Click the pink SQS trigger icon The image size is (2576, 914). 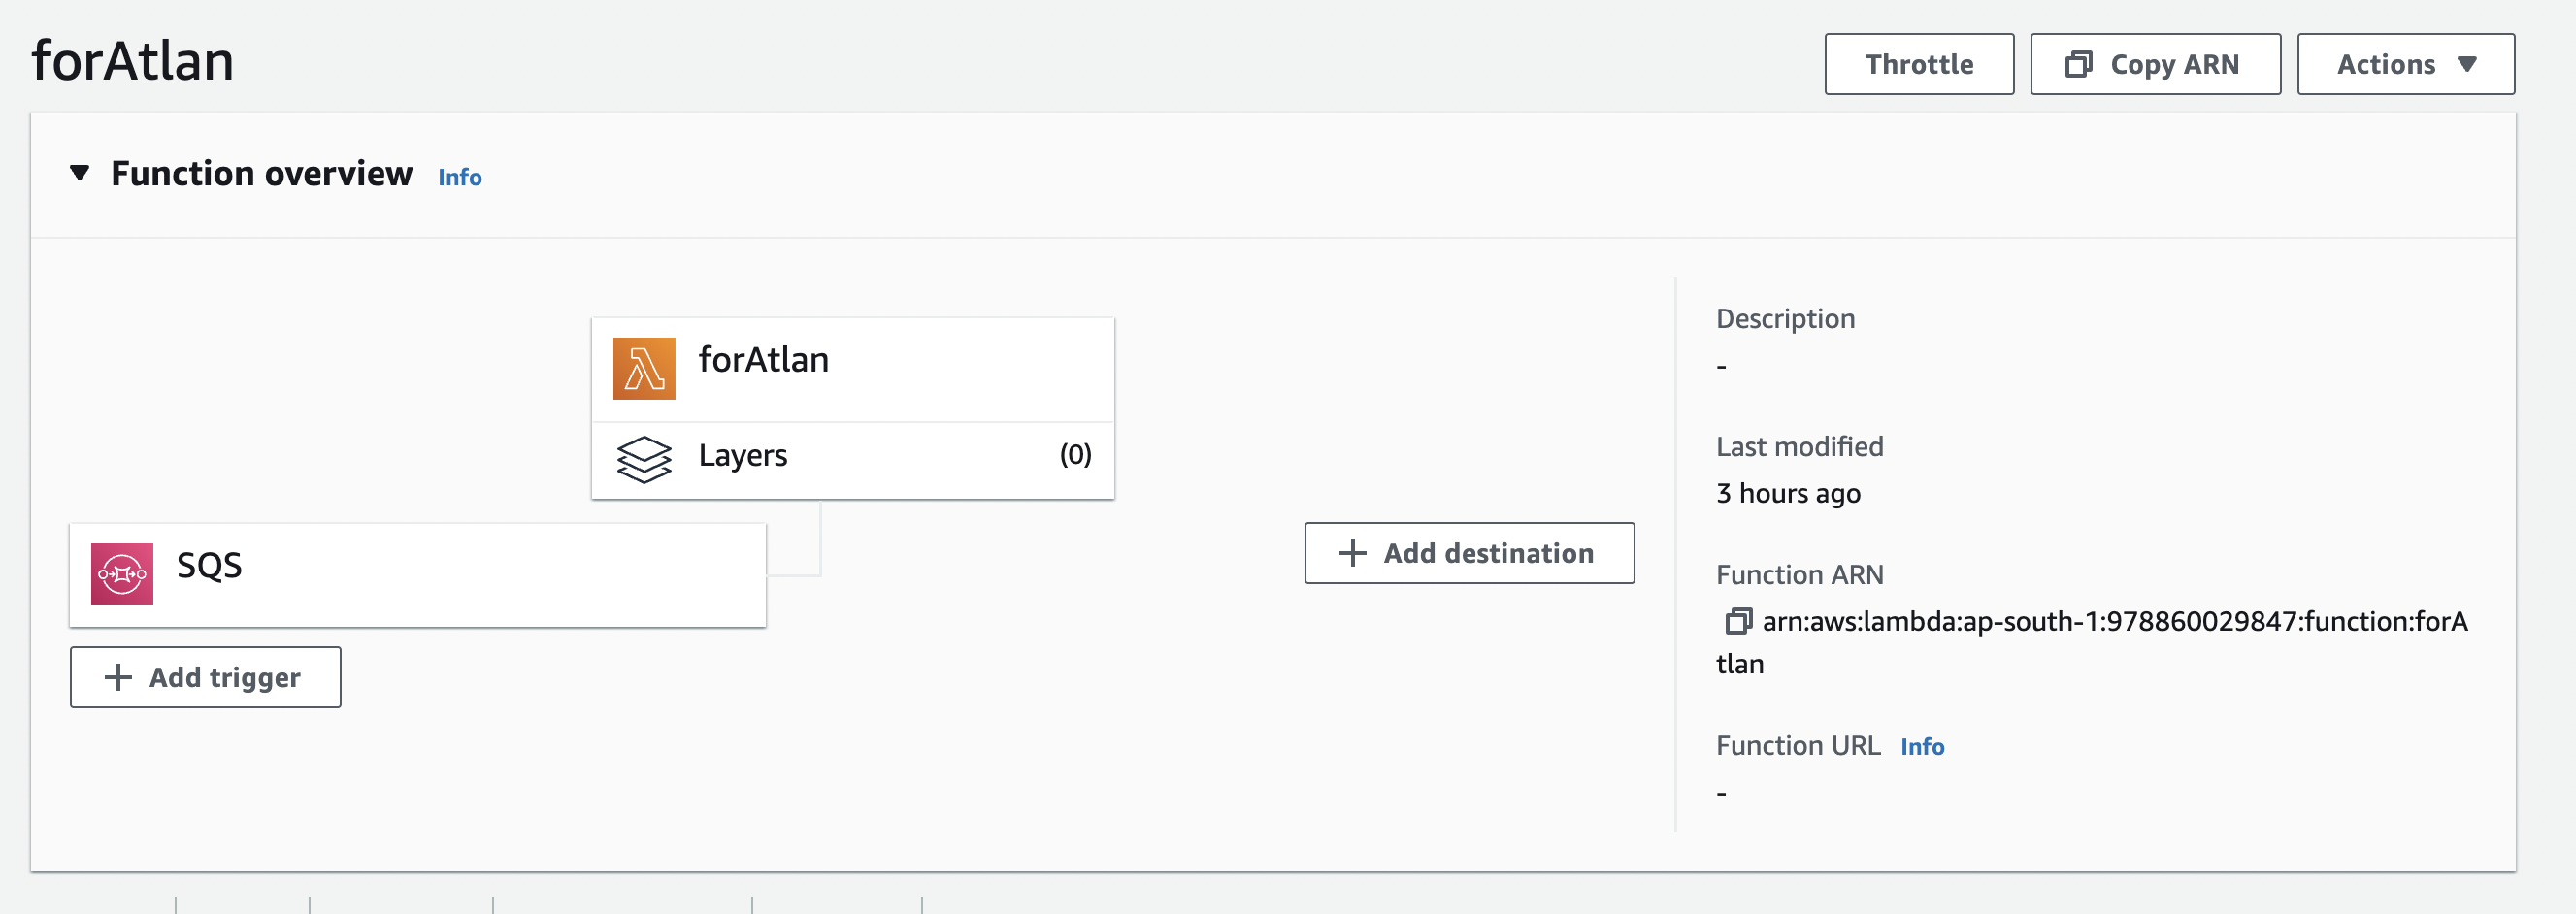pyautogui.click(x=122, y=574)
